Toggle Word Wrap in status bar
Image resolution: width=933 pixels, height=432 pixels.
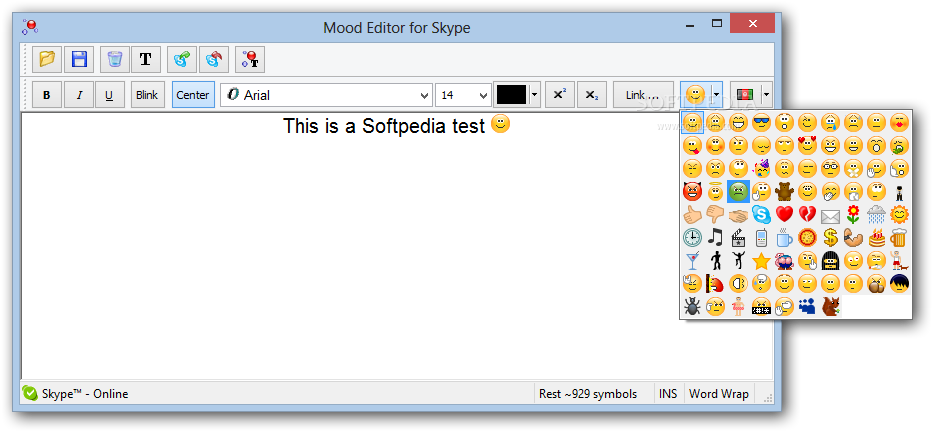pos(719,393)
